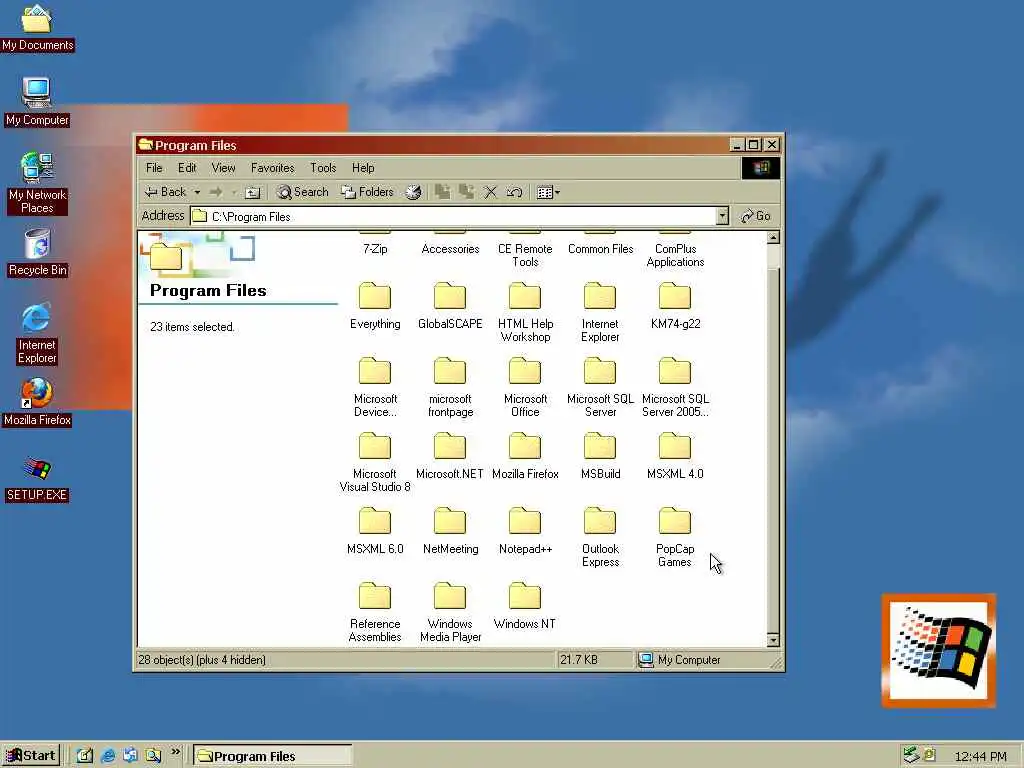Screen dimensions: 1024x768
Task: Open the Tools menu
Action: (323, 168)
